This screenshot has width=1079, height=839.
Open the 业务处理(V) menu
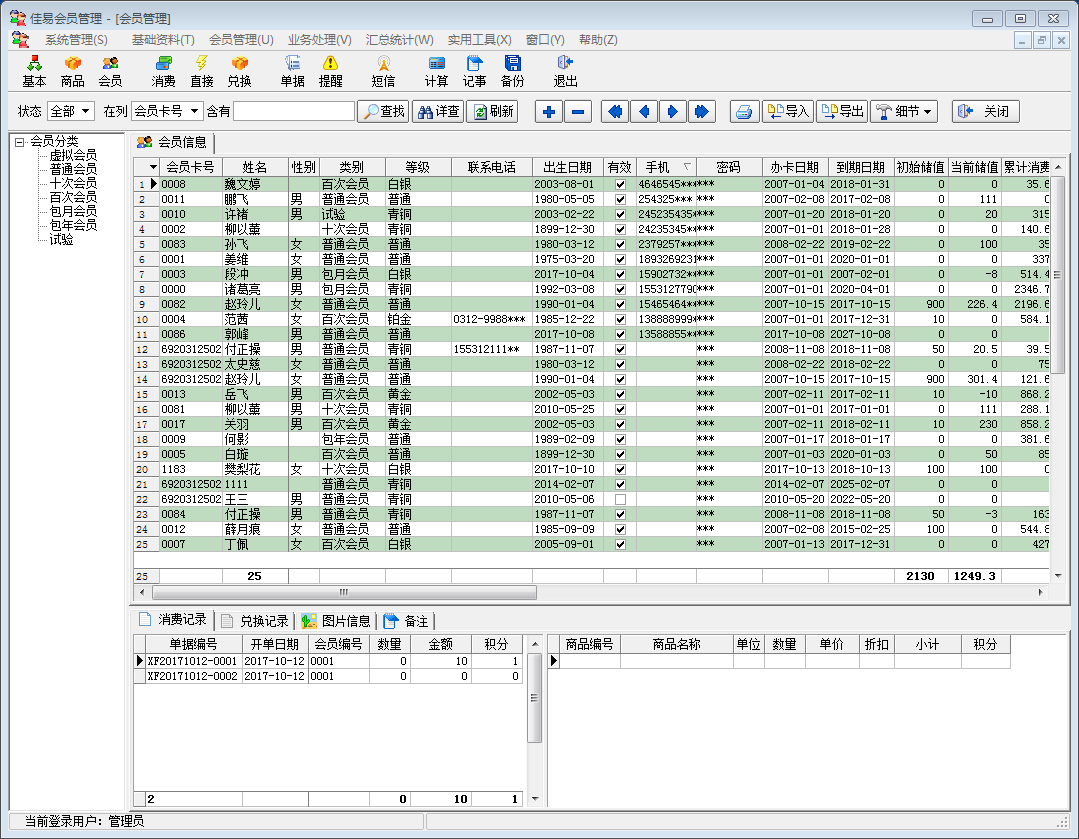click(319, 40)
